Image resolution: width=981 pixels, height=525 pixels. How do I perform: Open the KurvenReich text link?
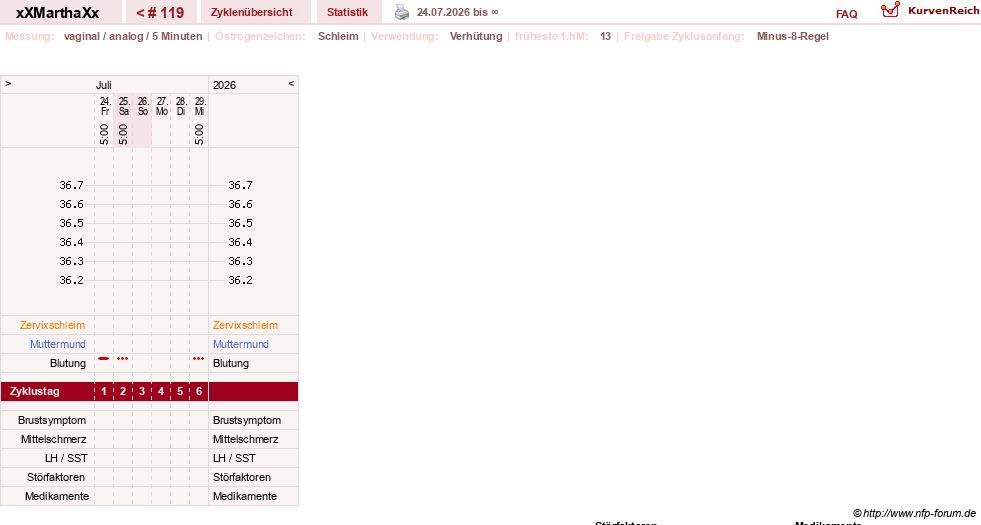click(x=943, y=11)
